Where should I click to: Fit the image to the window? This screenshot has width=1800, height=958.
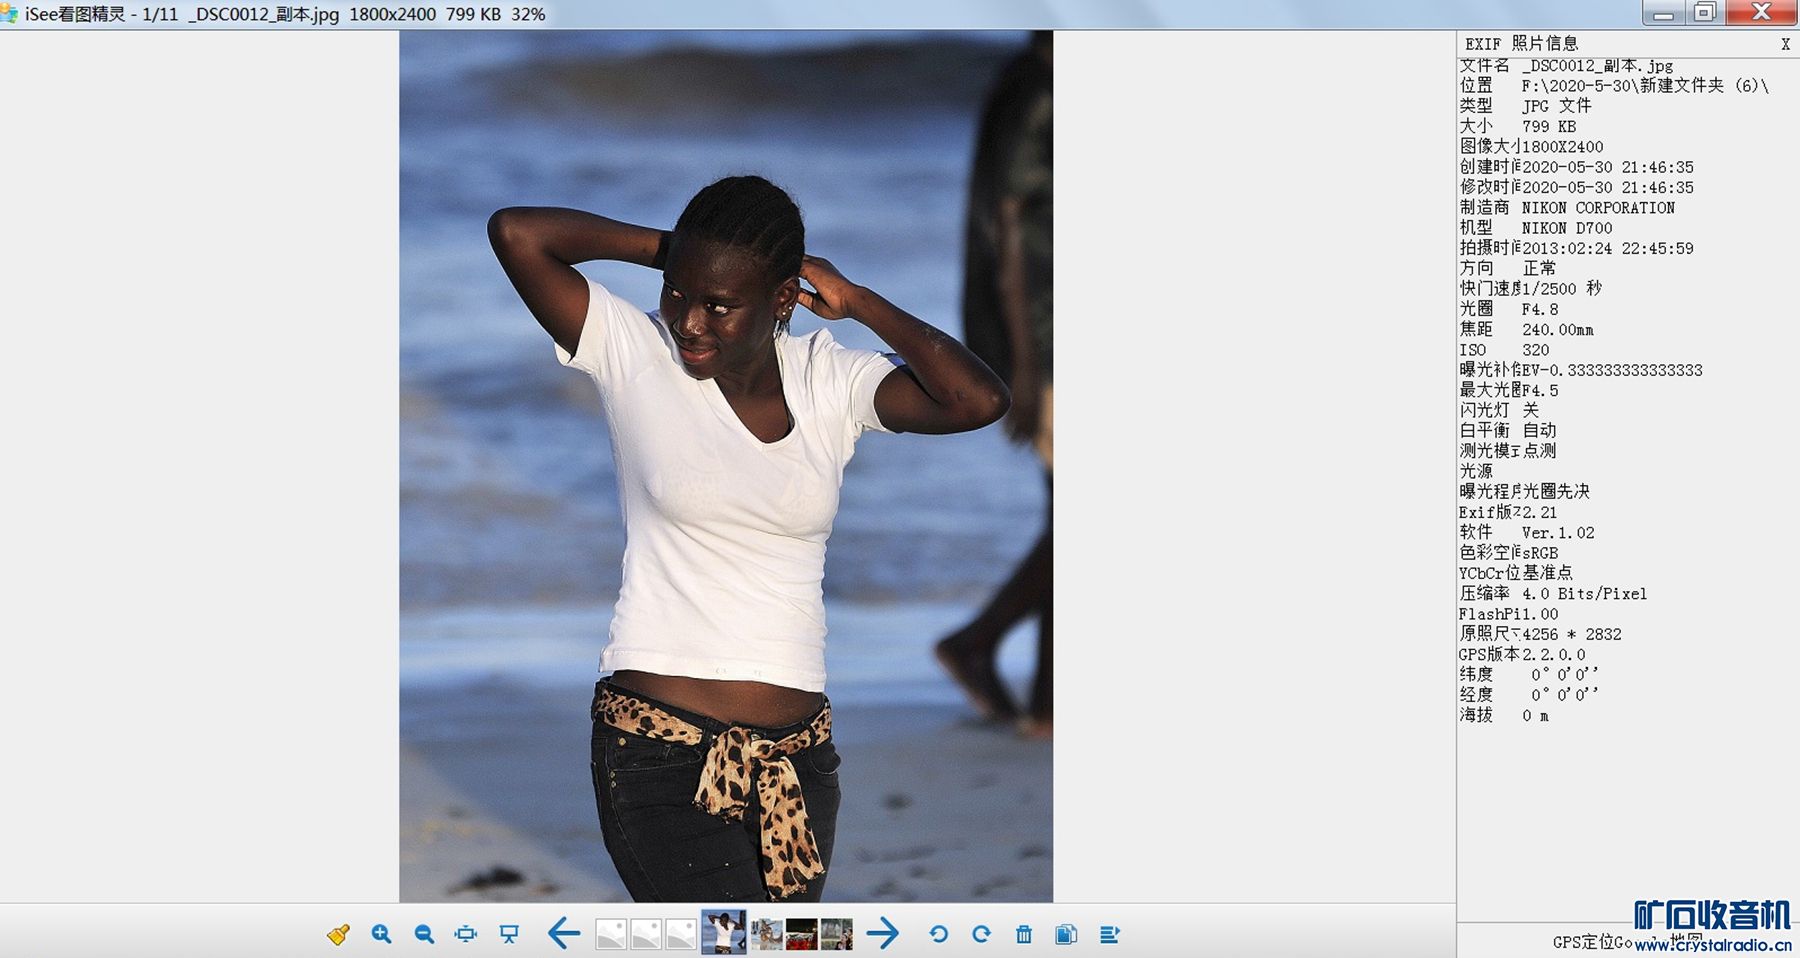466,934
